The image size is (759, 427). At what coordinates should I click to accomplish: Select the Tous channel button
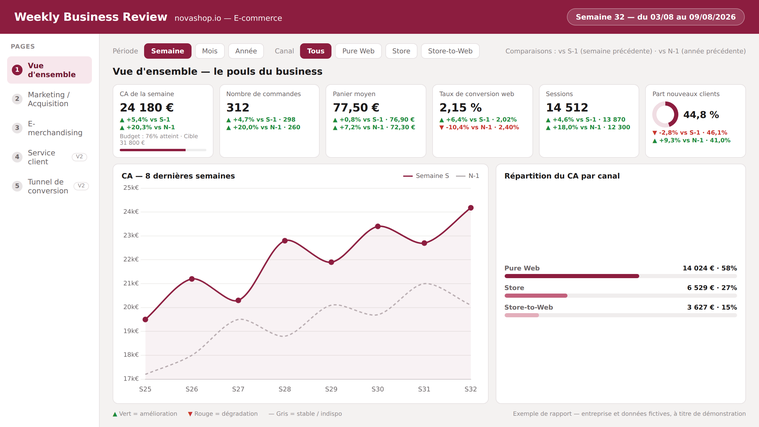316,51
